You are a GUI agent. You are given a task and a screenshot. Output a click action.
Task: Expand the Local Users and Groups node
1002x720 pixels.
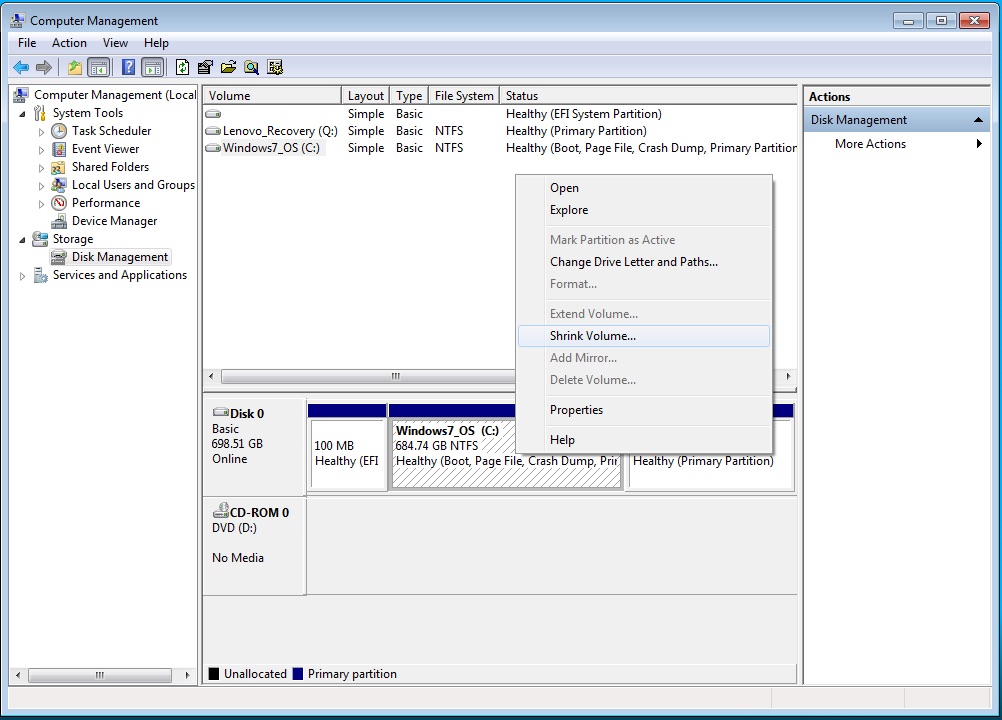pyautogui.click(x=42, y=185)
